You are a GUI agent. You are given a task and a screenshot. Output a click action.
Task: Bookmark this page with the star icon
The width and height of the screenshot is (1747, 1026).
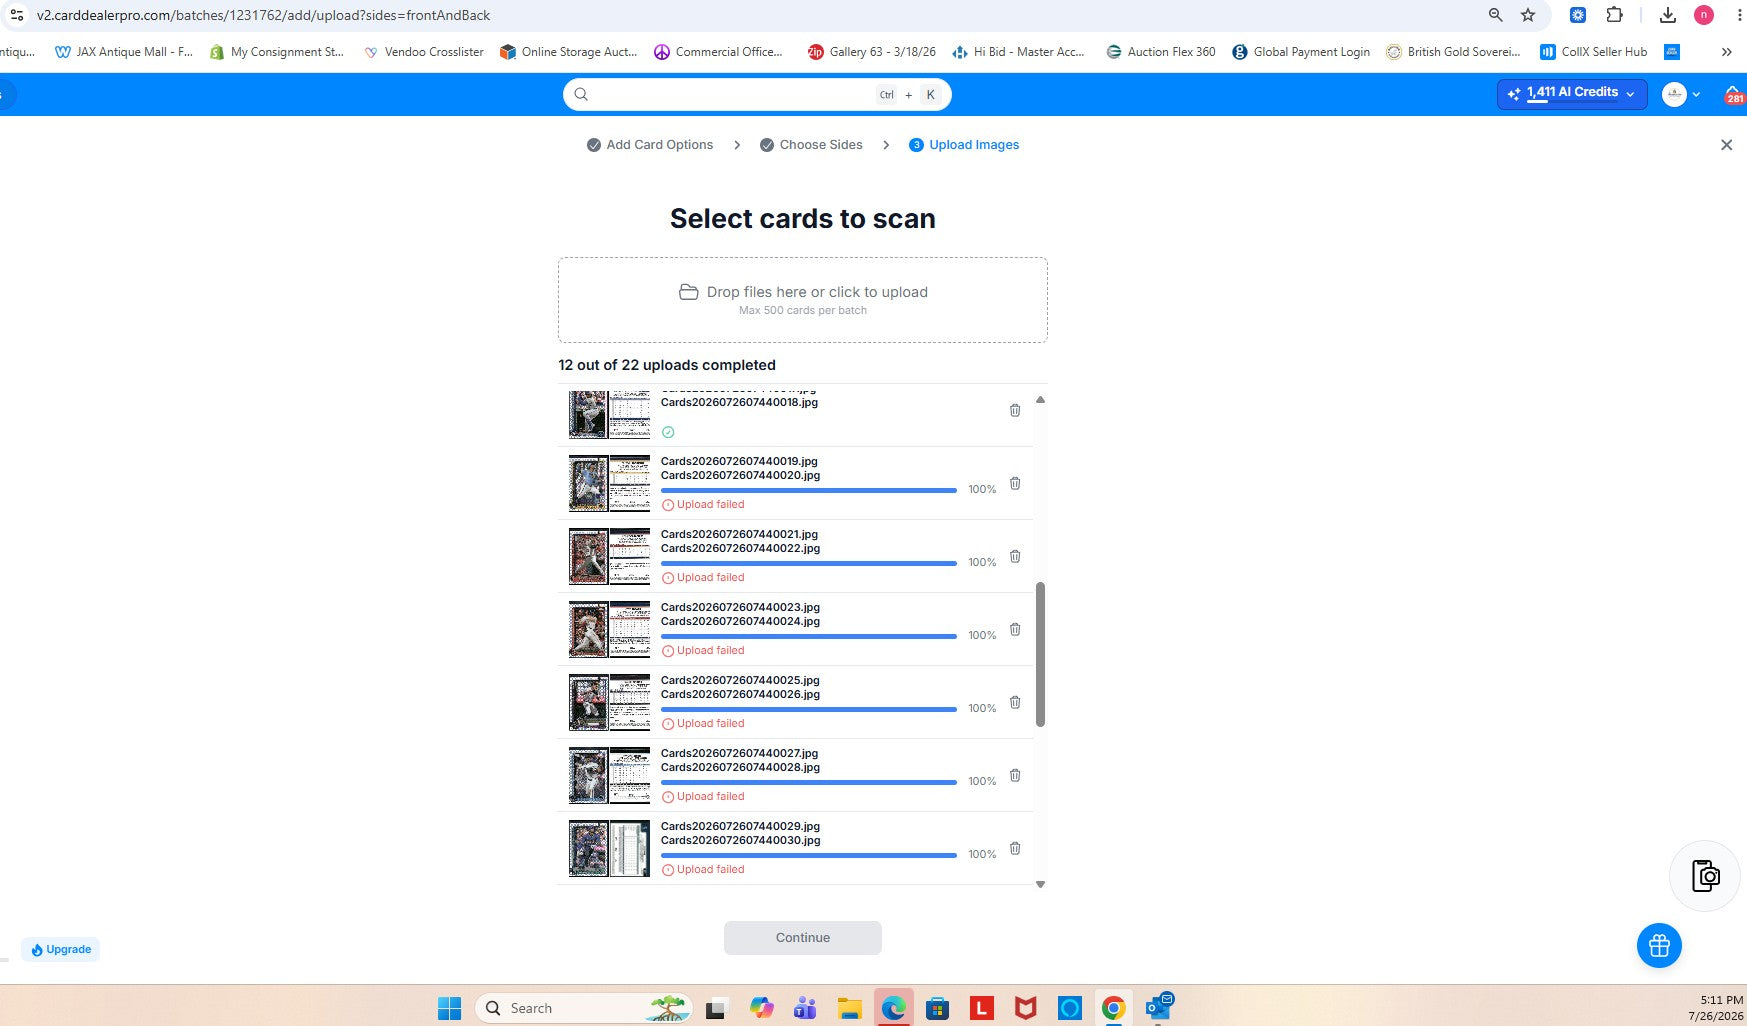pyautogui.click(x=1528, y=15)
